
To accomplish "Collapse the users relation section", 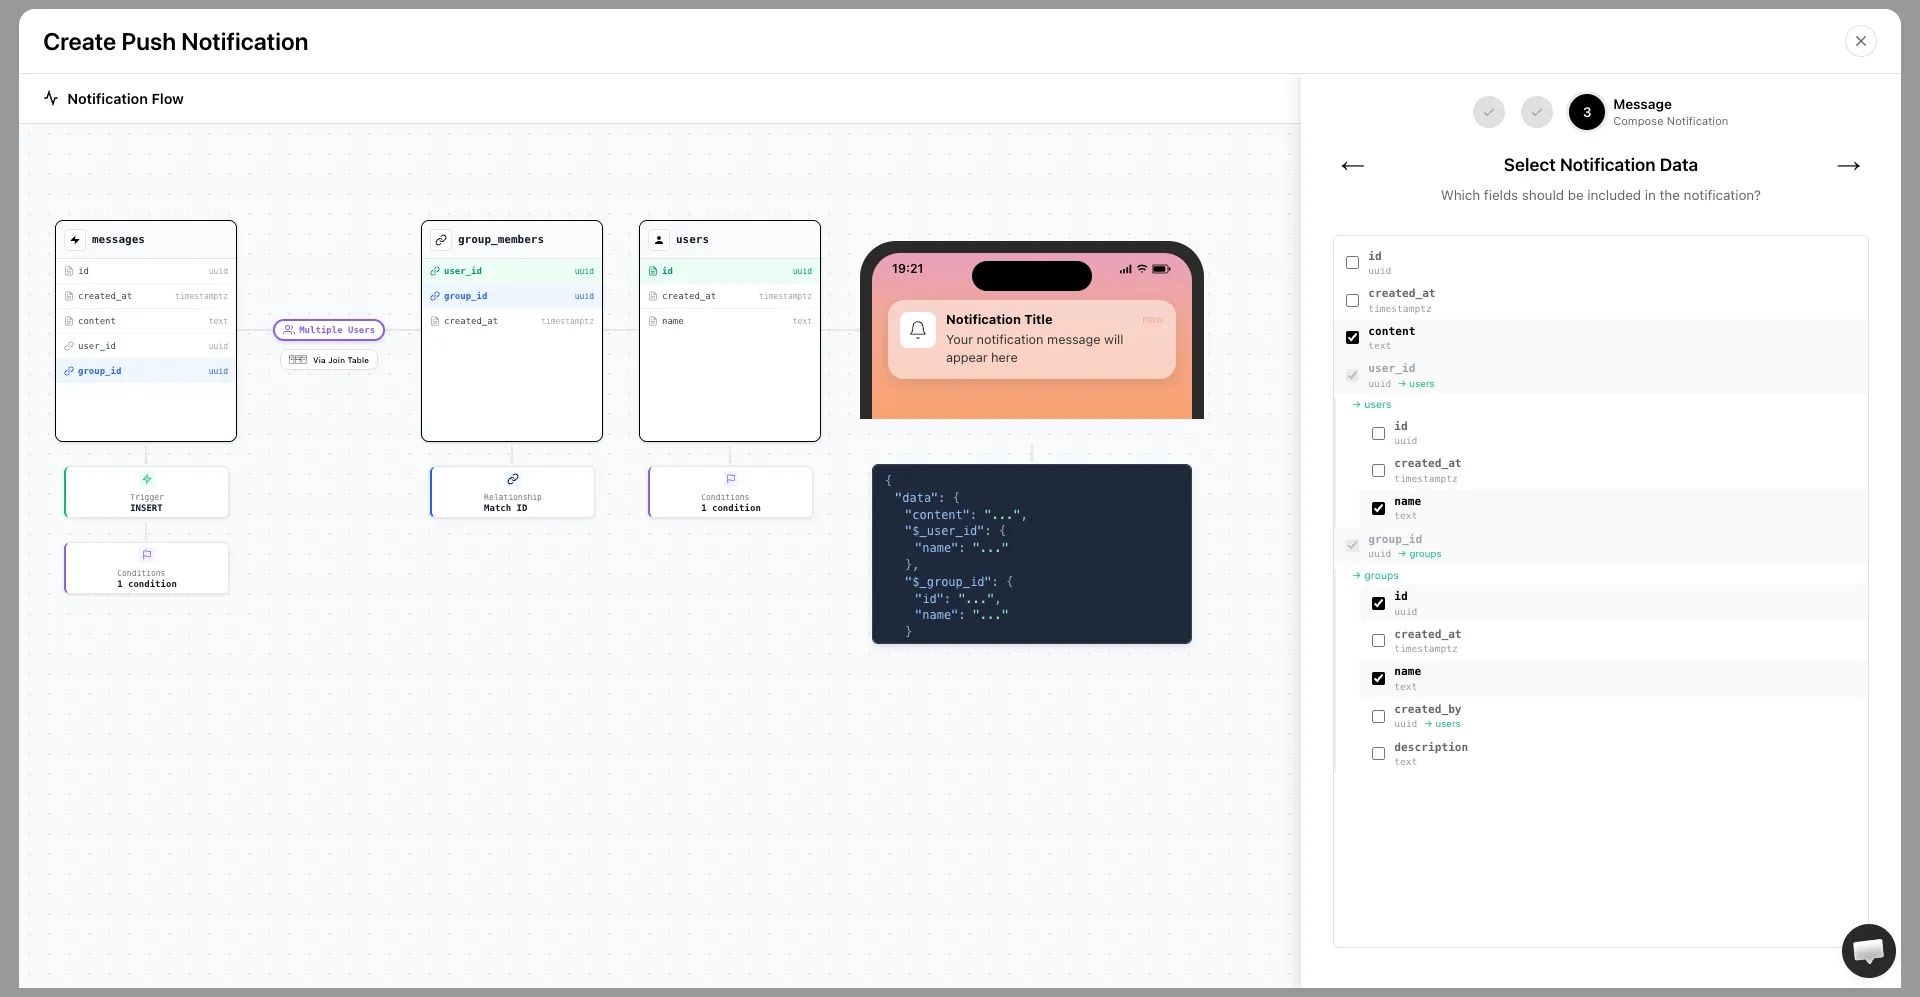I will [x=1372, y=405].
